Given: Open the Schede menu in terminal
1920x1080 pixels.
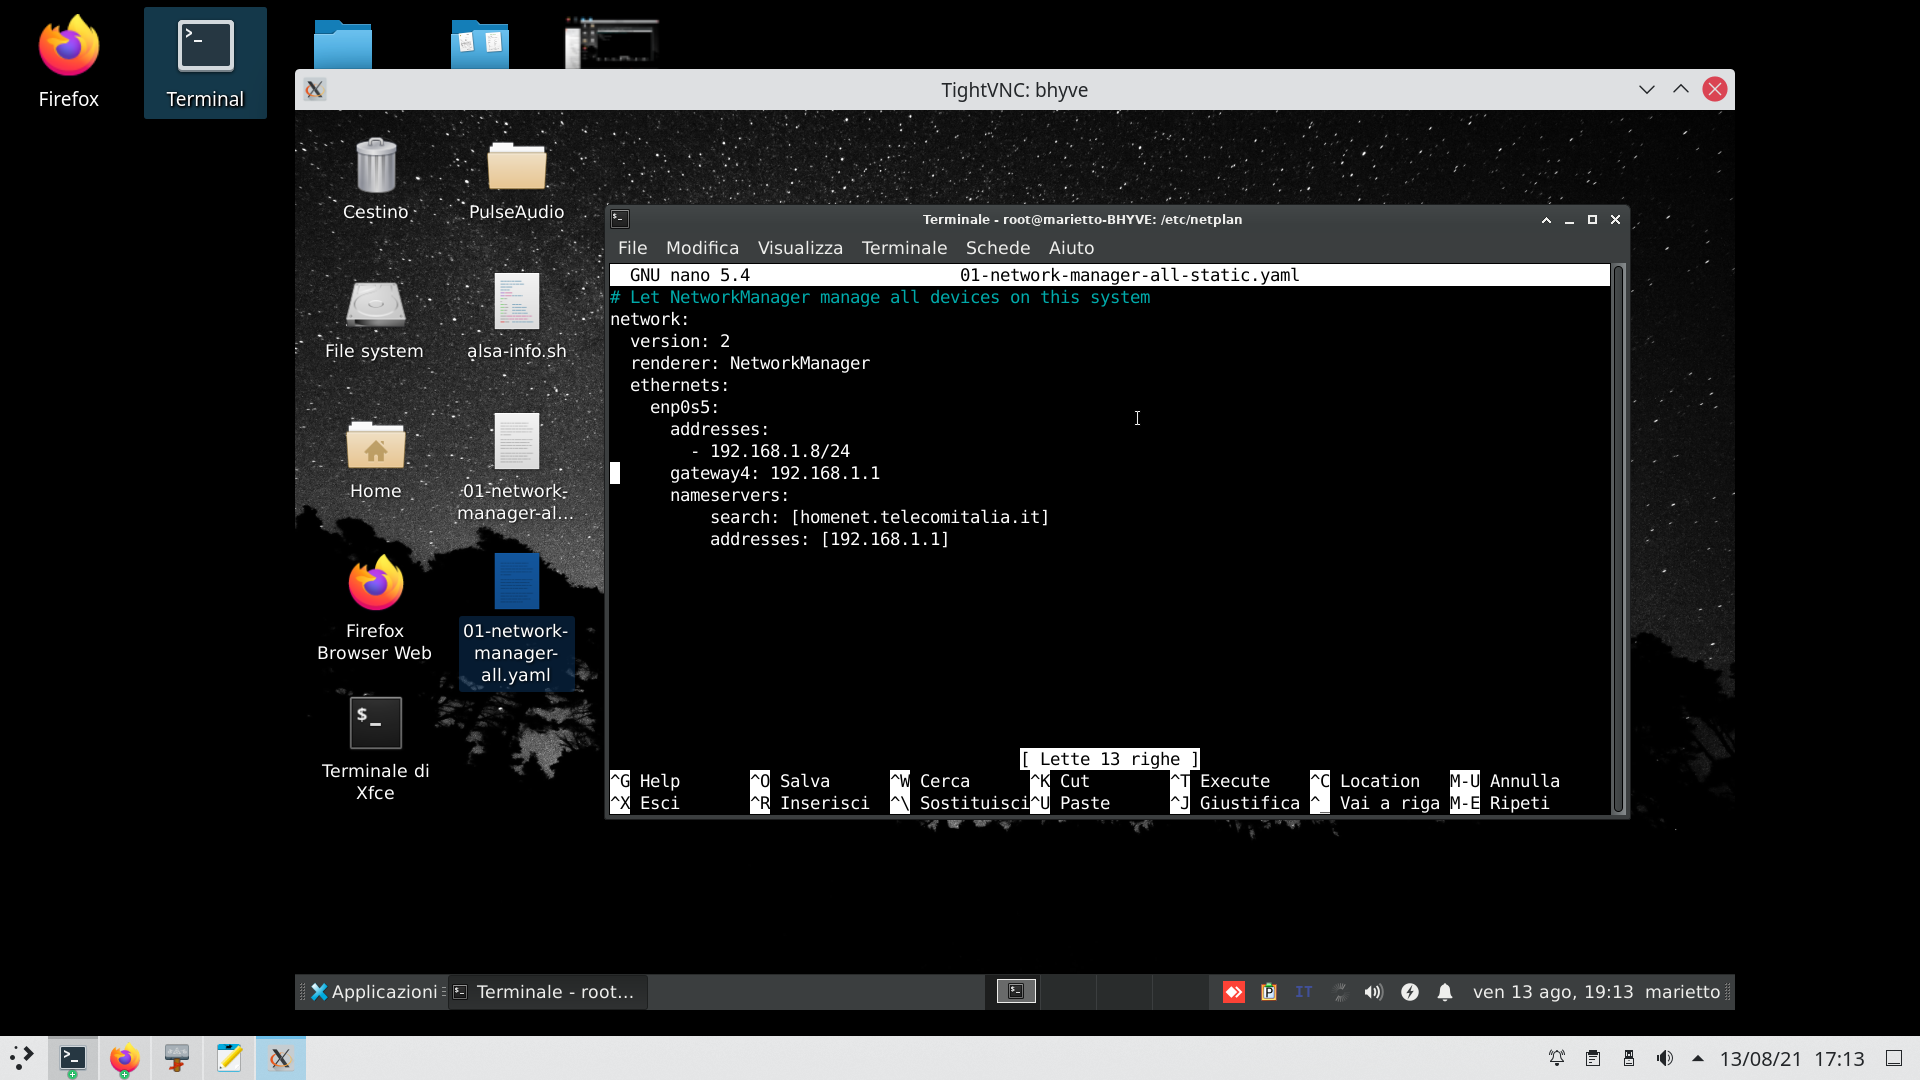Looking at the screenshot, I should 997,248.
